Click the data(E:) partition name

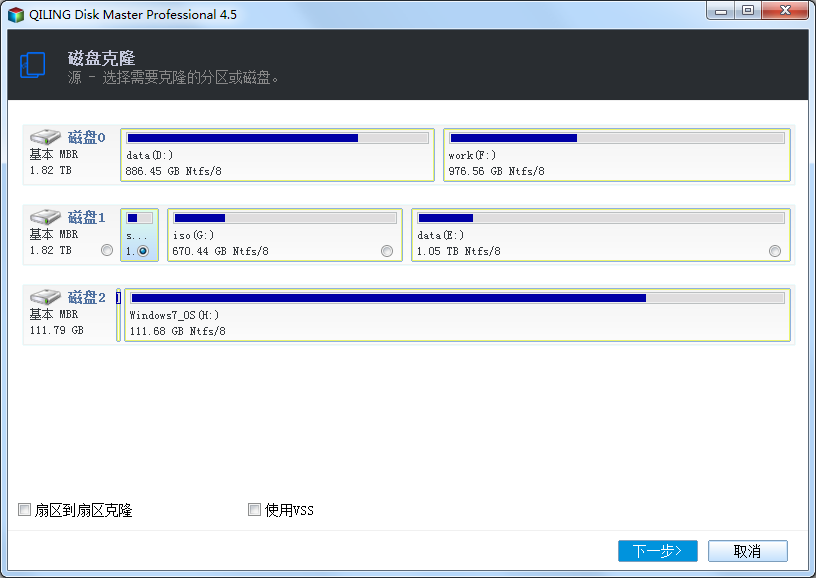click(x=440, y=235)
